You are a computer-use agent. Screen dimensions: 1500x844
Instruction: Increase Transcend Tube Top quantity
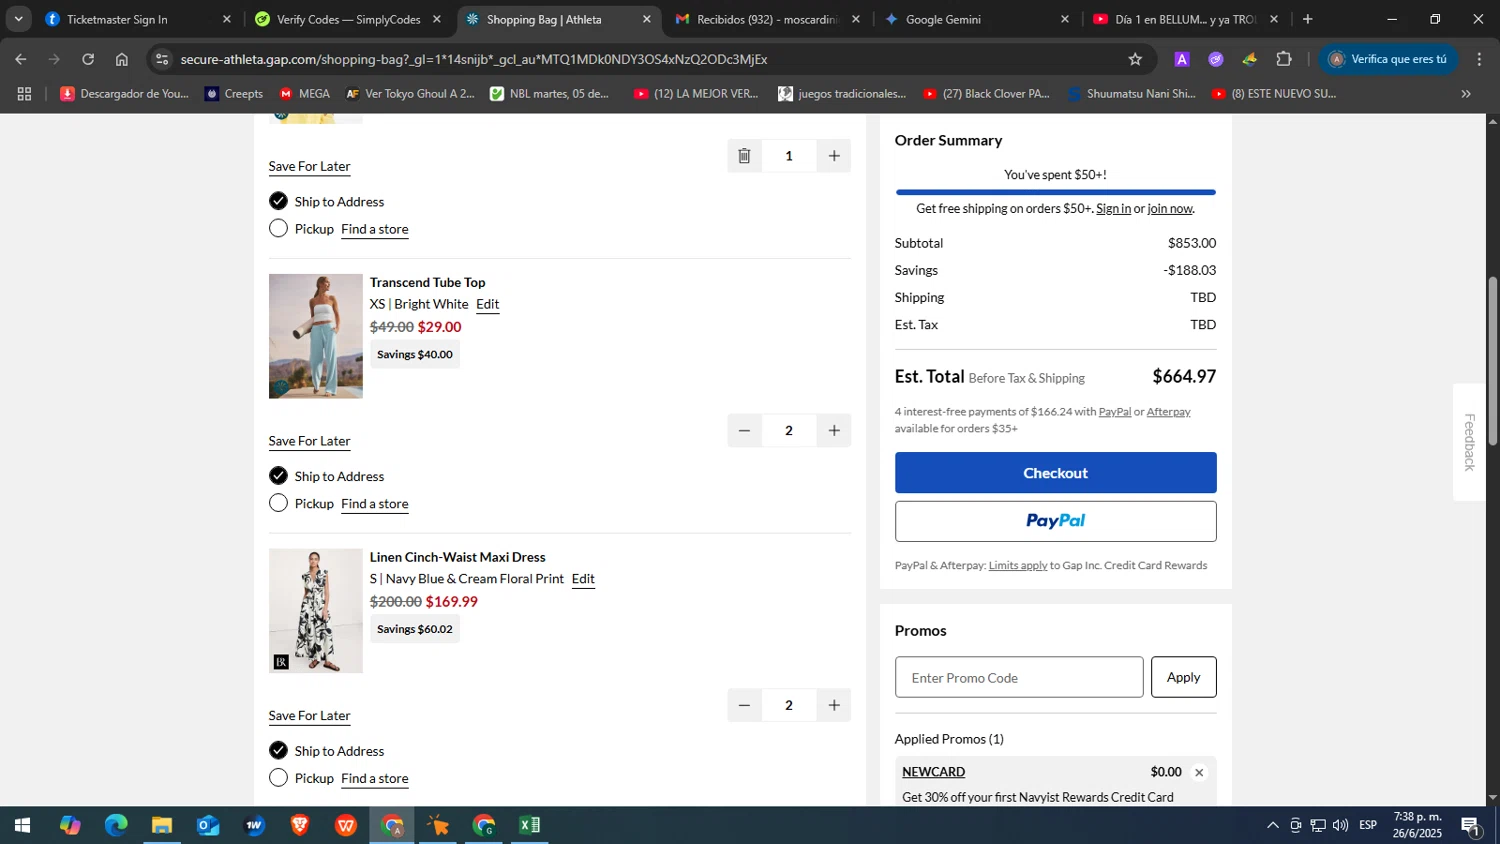(834, 430)
